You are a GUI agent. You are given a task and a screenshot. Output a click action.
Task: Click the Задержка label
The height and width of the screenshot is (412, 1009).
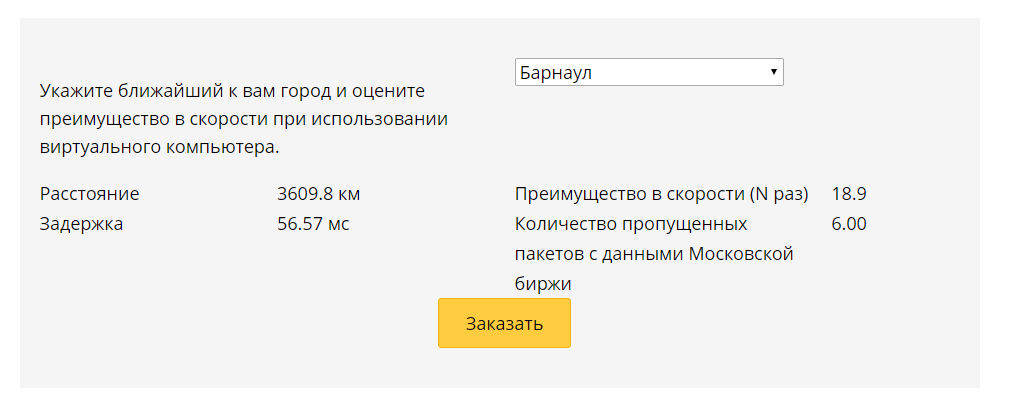(x=82, y=224)
